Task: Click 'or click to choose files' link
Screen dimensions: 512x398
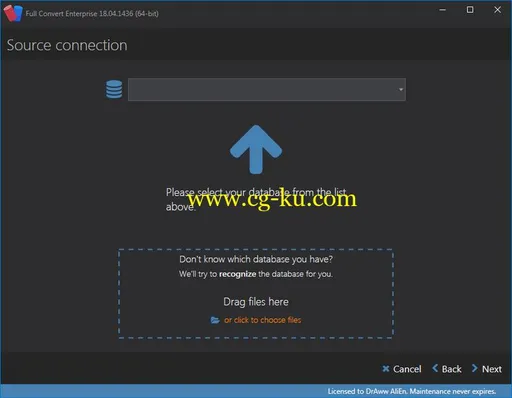Action: pos(263,320)
